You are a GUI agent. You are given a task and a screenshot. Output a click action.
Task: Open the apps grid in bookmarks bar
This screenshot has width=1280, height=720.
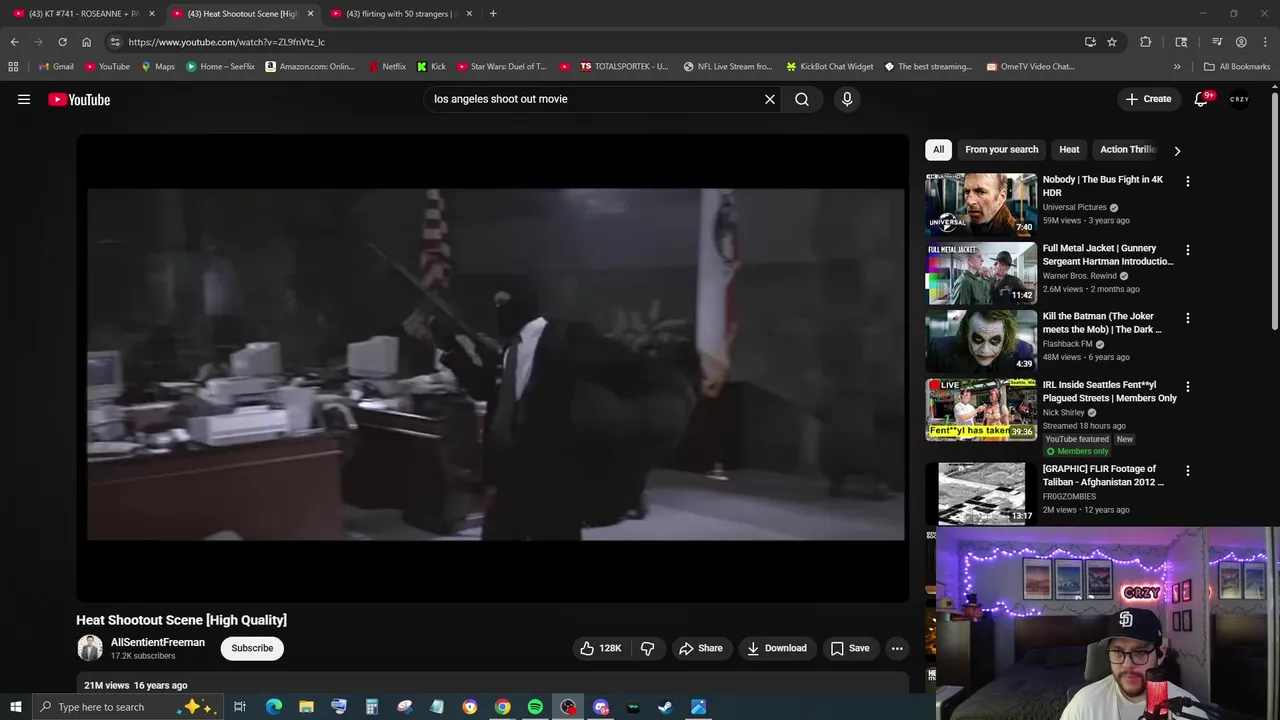pyautogui.click(x=13, y=67)
